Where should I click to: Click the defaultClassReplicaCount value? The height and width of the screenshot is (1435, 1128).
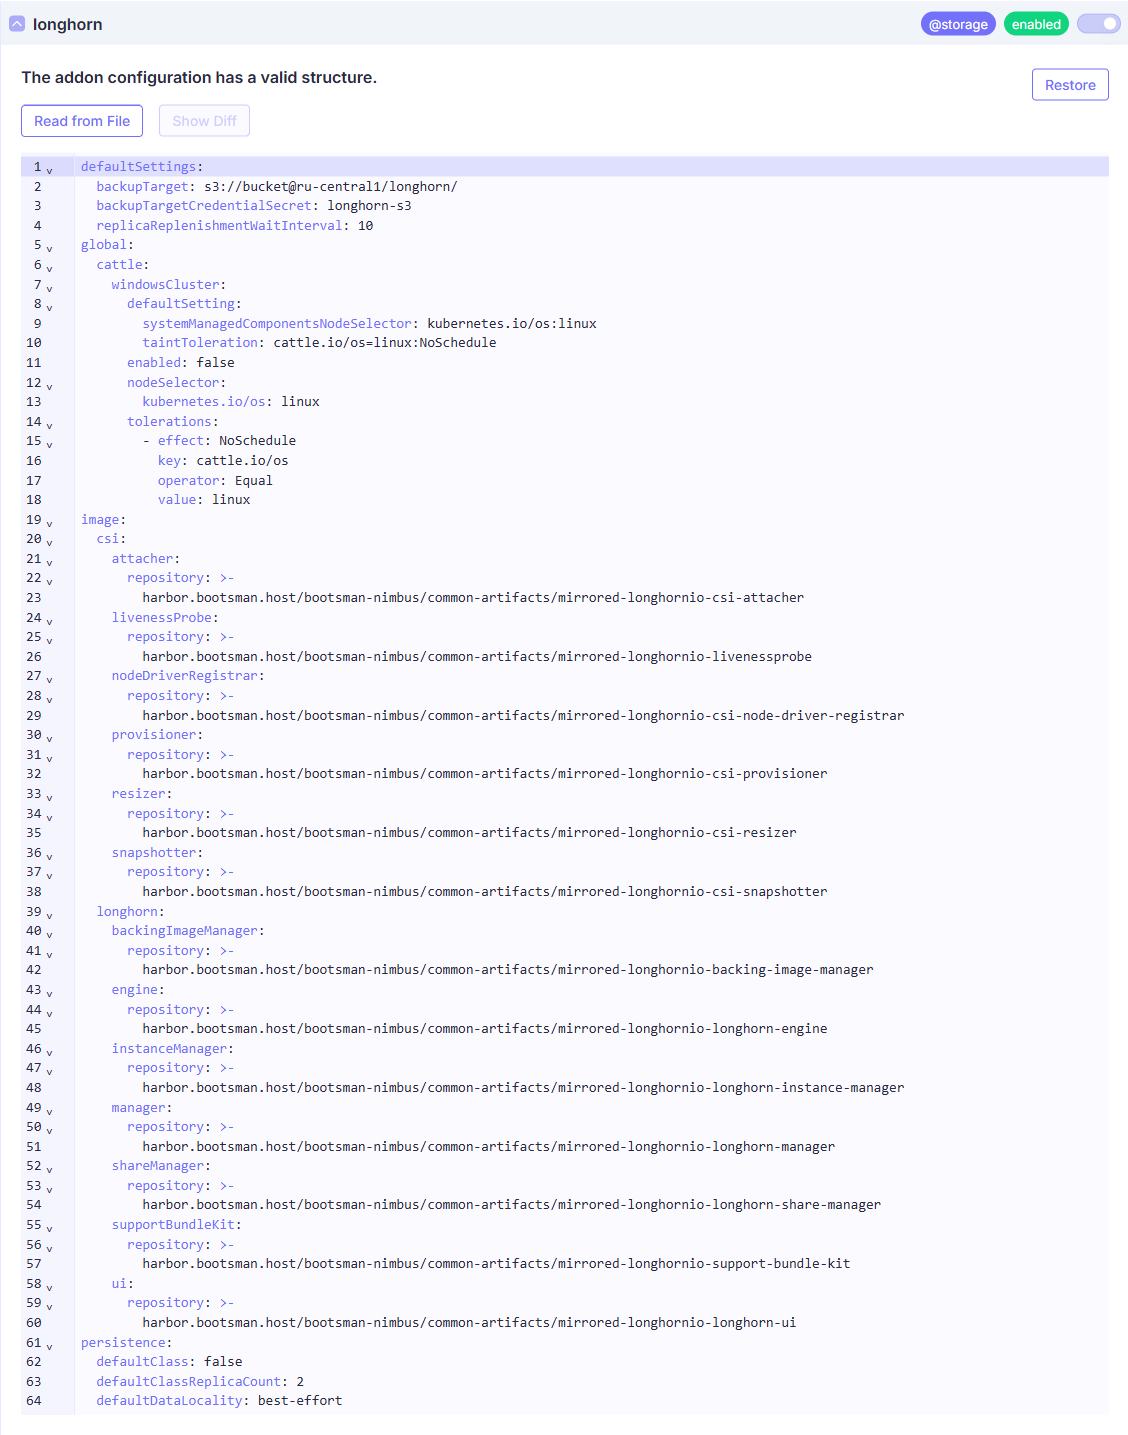[x=300, y=1382]
